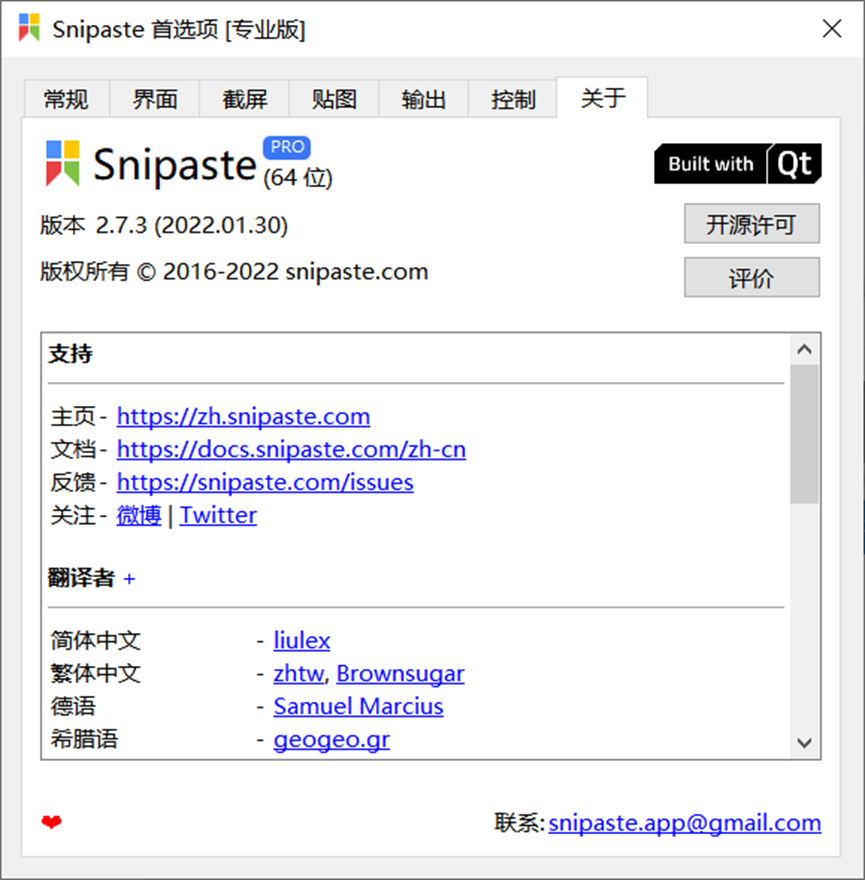Click the red heart icon

coord(50,822)
